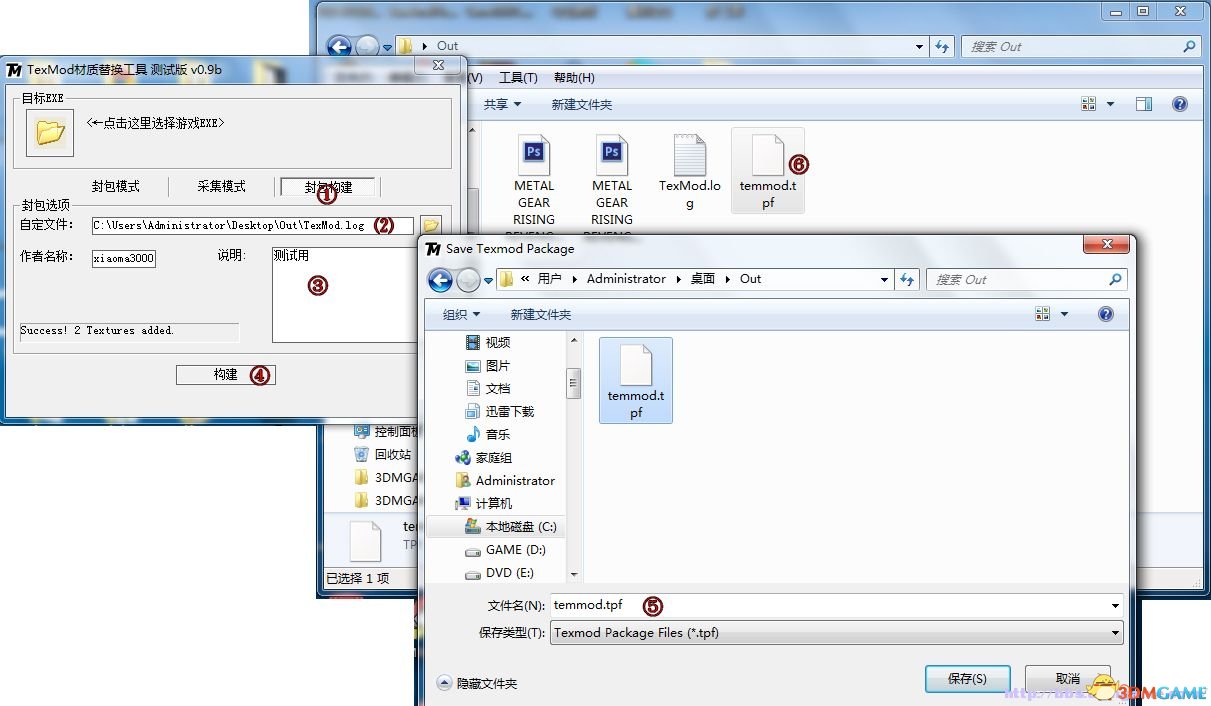Open help in the Save dialog
The width and height of the screenshot is (1211, 706).
(1106, 314)
